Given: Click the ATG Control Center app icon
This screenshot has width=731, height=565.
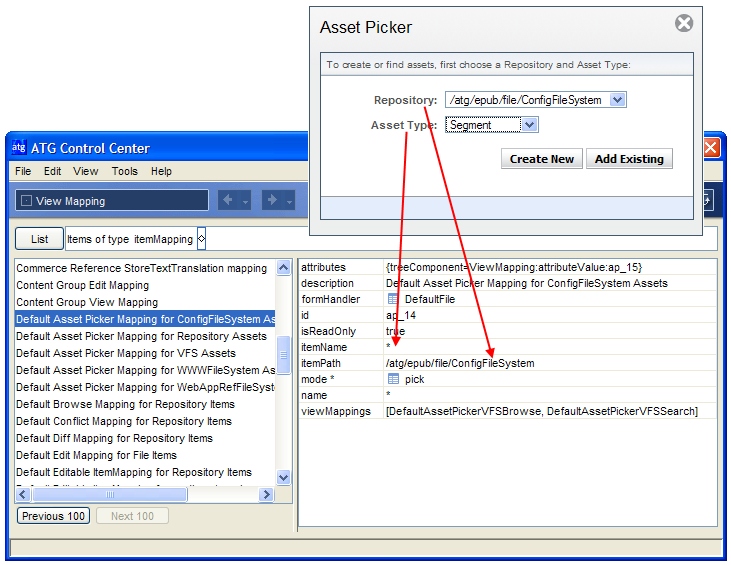Looking at the screenshot, I should [19, 147].
